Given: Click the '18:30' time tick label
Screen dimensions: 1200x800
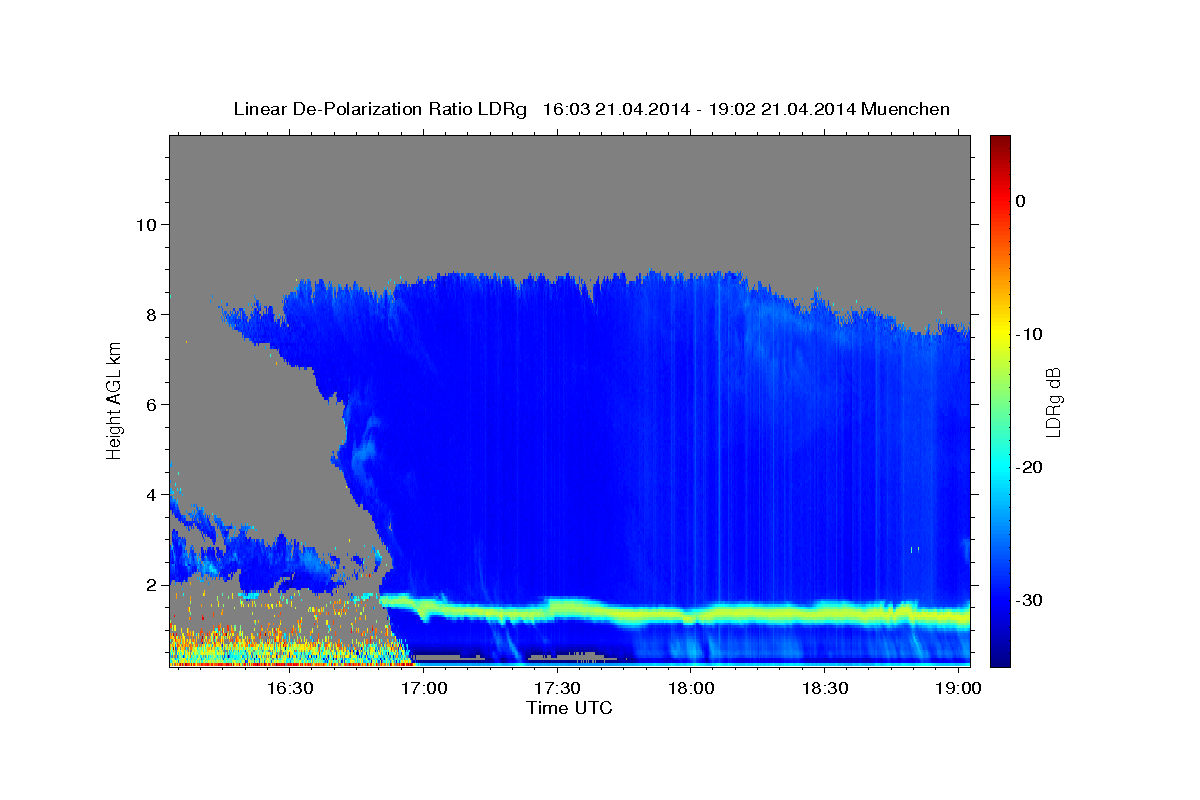Looking at the screenshot, I should click(x=825, y=688).
